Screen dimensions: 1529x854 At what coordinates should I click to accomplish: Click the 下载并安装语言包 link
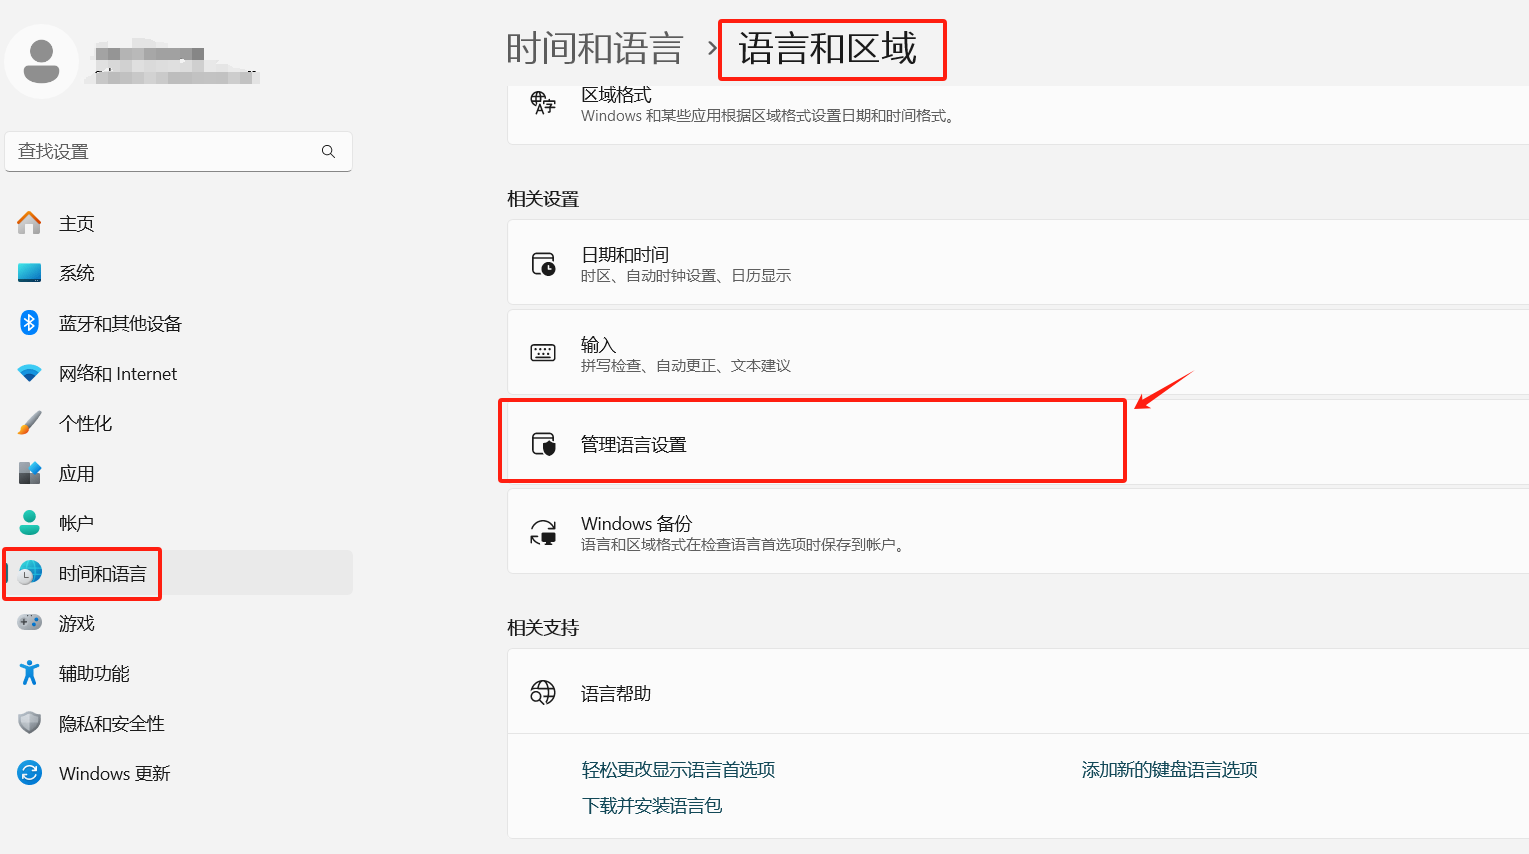tap(651, 806)
